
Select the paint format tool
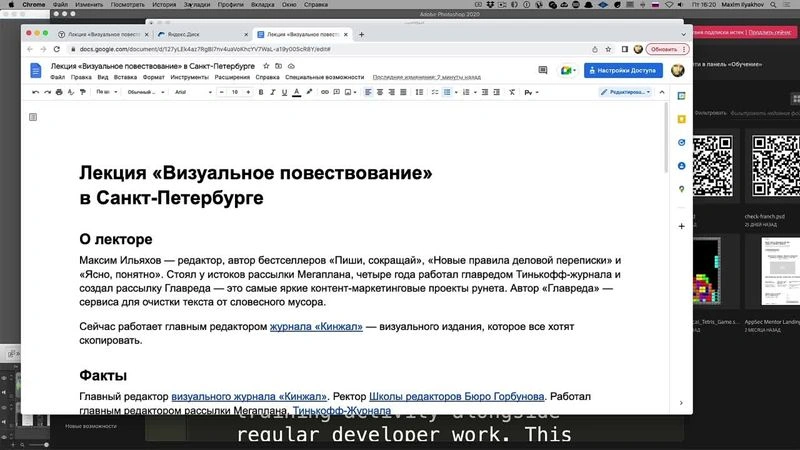point(83,92)
